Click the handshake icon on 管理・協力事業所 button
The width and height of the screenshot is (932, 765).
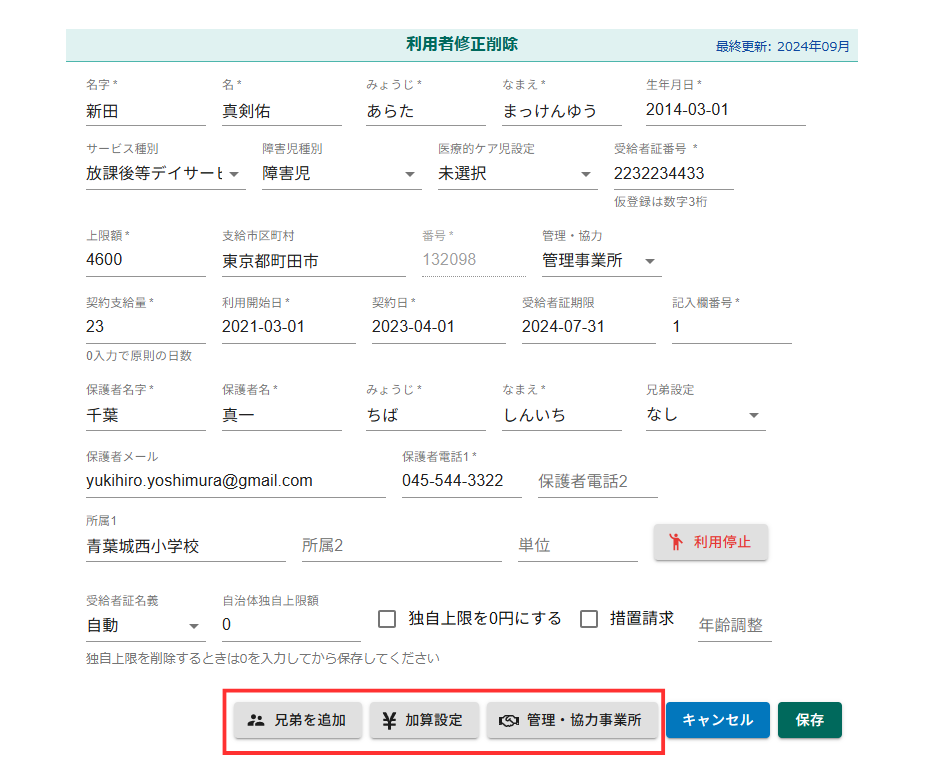tap(509, 720)
